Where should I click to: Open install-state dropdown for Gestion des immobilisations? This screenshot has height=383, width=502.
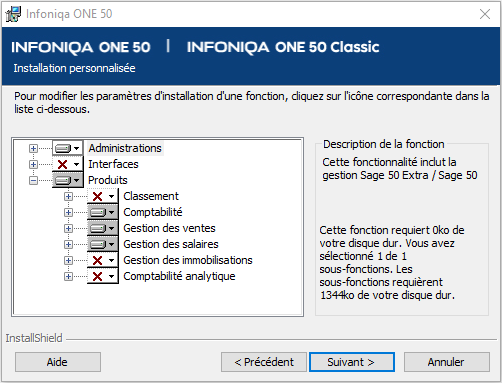click(103, 260)
